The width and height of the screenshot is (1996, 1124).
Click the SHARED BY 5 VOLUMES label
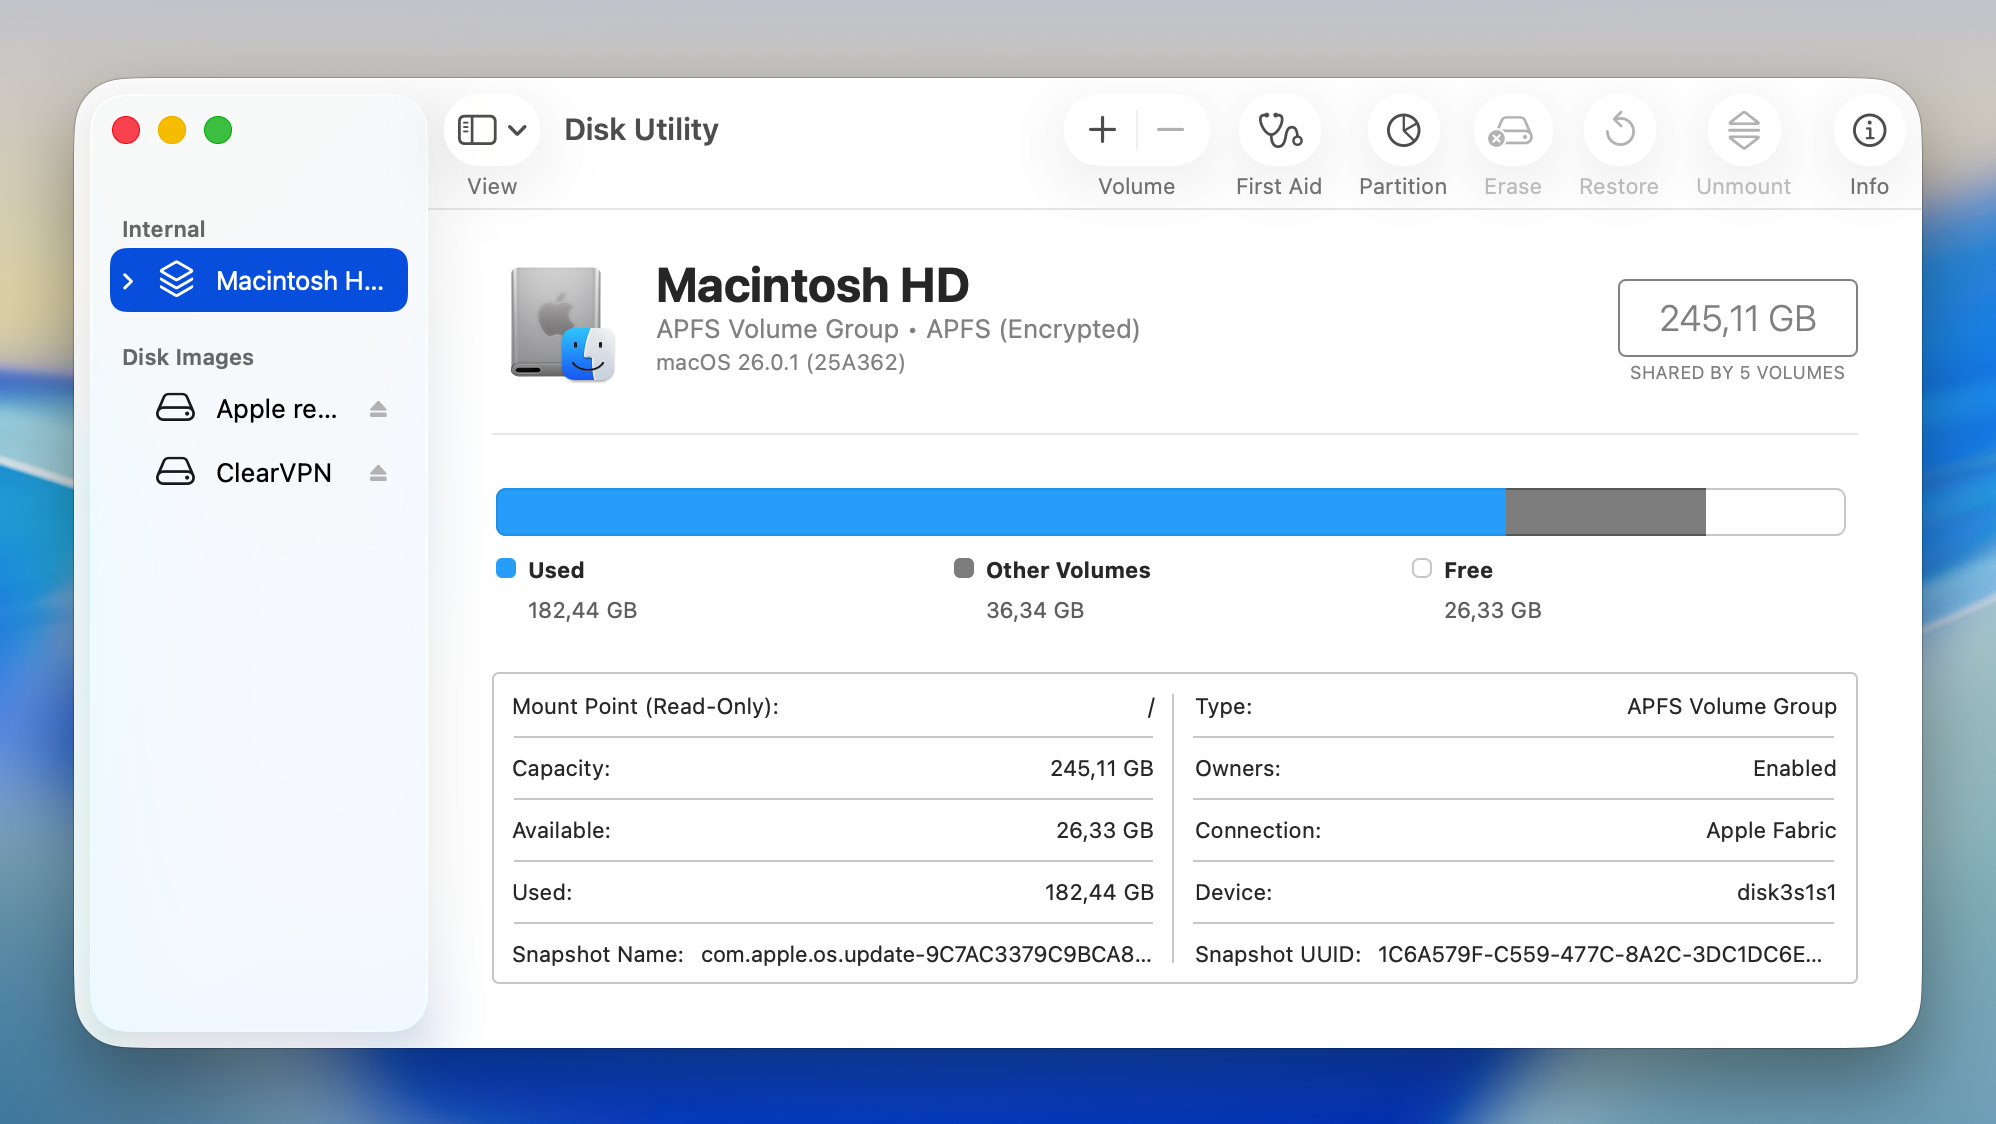pos(1737,373)
